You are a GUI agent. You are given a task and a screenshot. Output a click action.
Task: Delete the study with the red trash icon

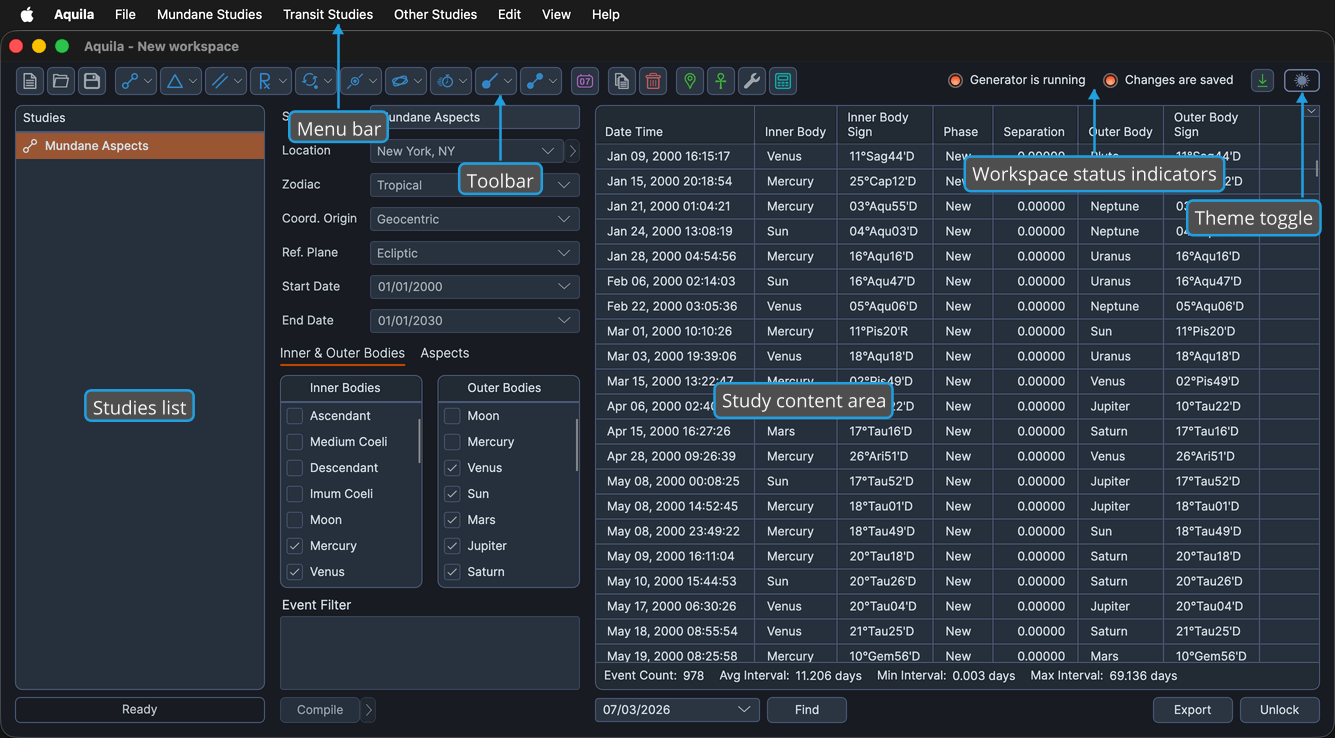653,81
